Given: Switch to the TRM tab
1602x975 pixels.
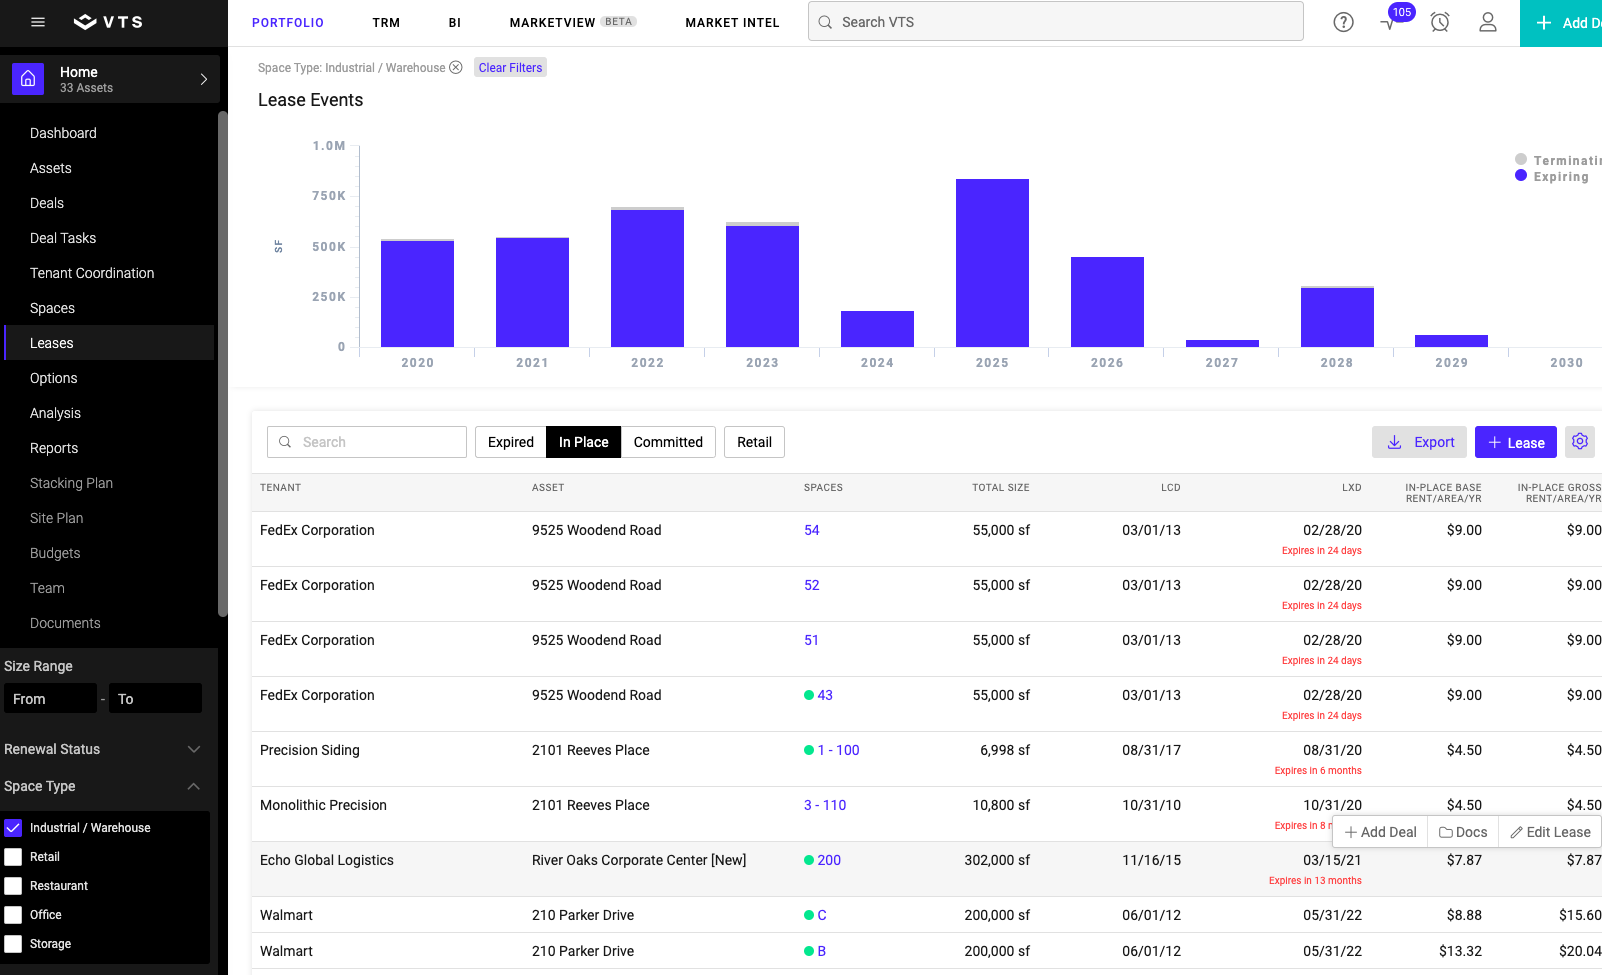Looking at the screenshot, I should (386, 23).
